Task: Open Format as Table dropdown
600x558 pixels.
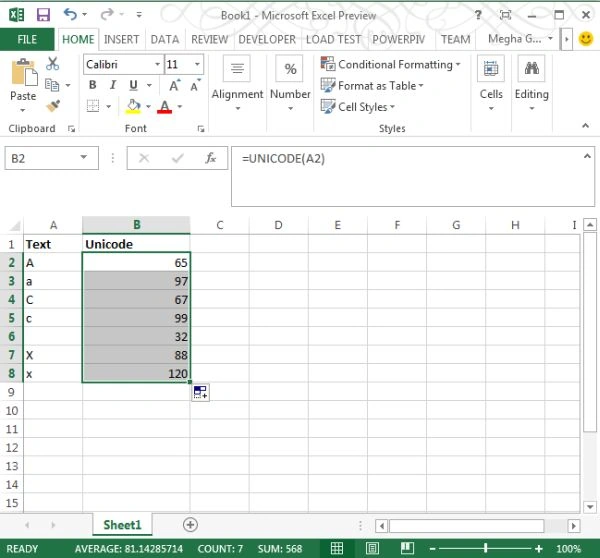Action: pyautogui.click(x=372, y=85)
